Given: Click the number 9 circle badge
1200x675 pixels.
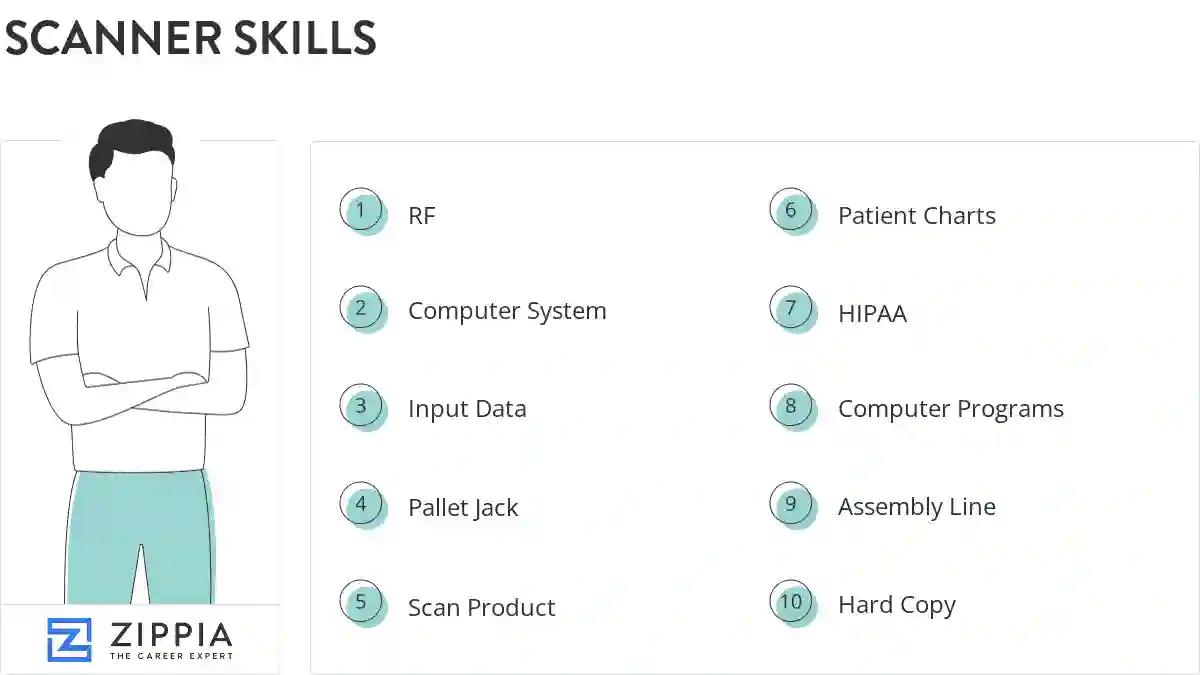Looking at the screenshot, I should coord(791,505).
